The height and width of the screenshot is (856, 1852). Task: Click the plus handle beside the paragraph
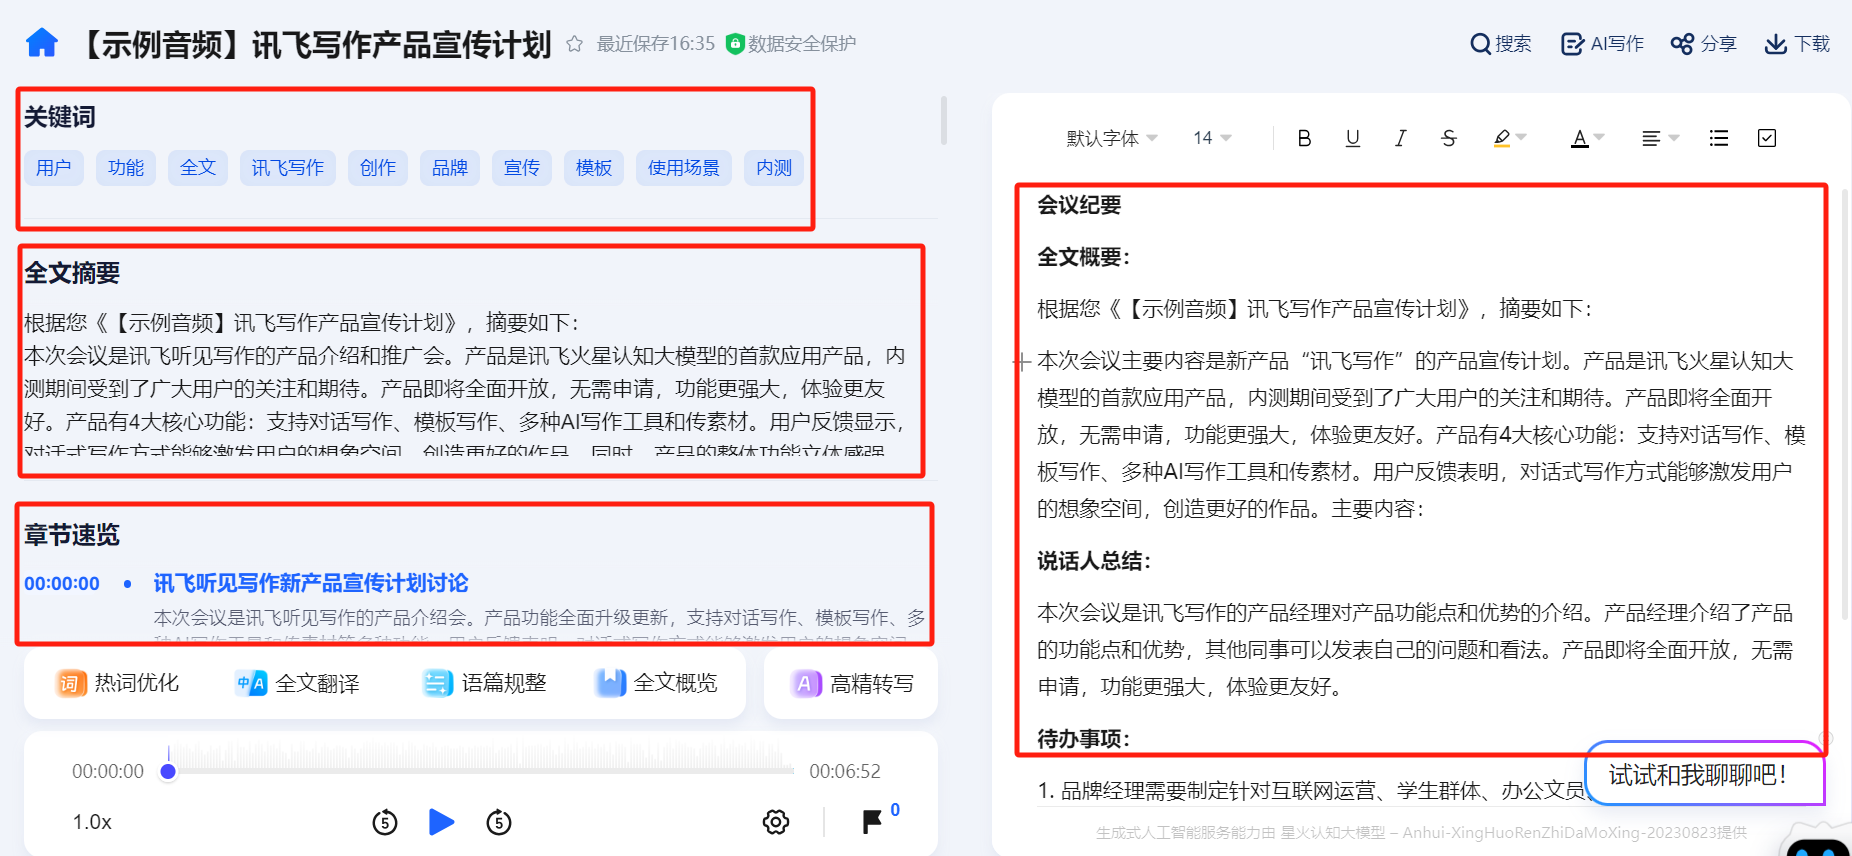[x=1021, y=362]
